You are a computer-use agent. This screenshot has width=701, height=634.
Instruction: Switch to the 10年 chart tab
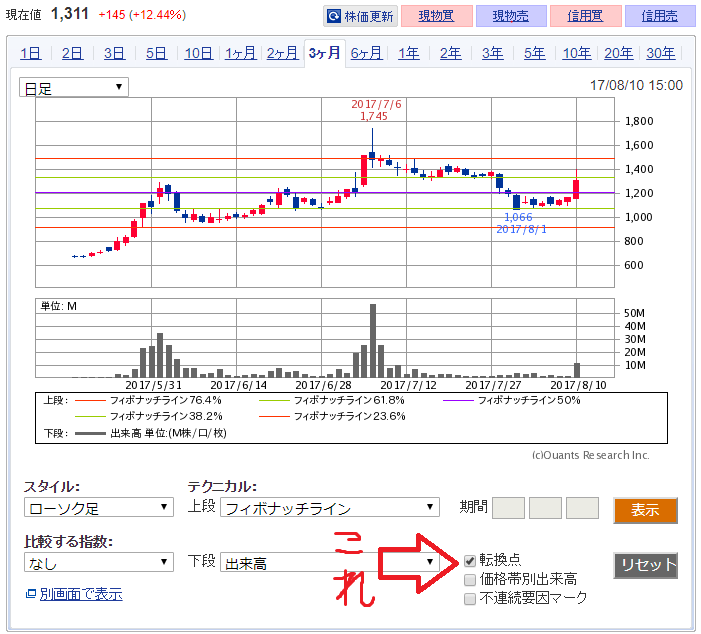(577, 53)
